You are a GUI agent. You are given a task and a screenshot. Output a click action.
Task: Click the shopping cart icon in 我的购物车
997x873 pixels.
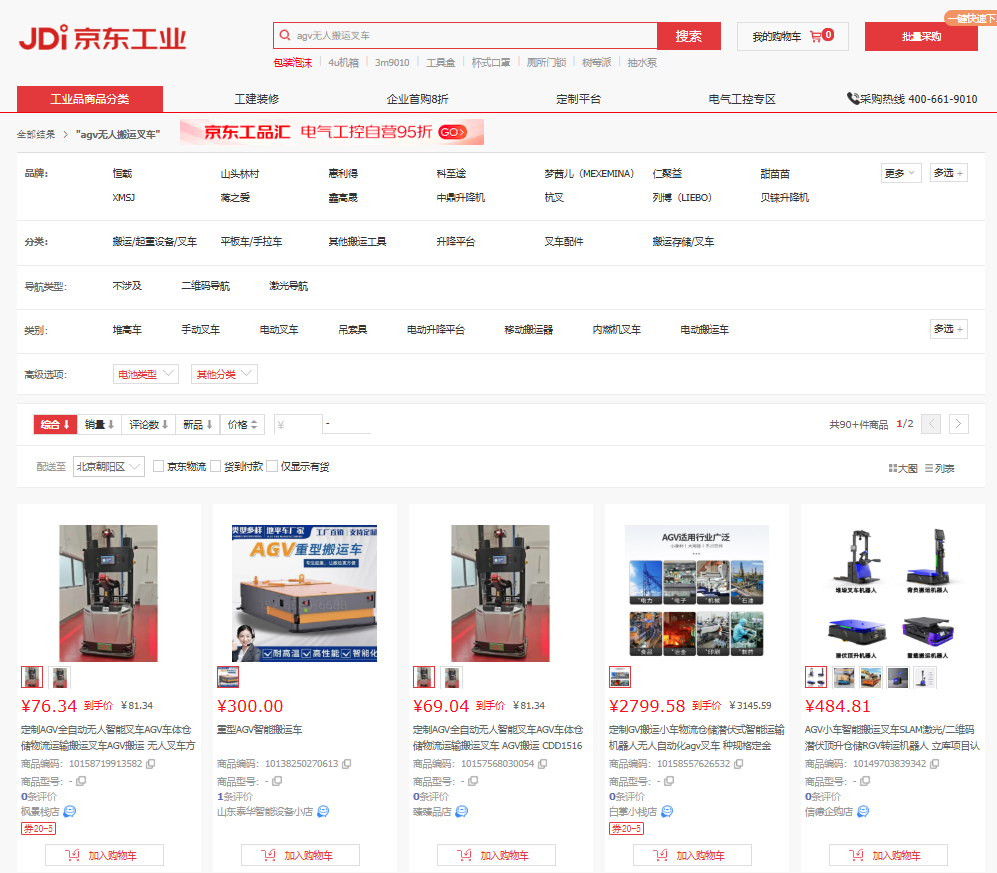(x=815, y=37)
